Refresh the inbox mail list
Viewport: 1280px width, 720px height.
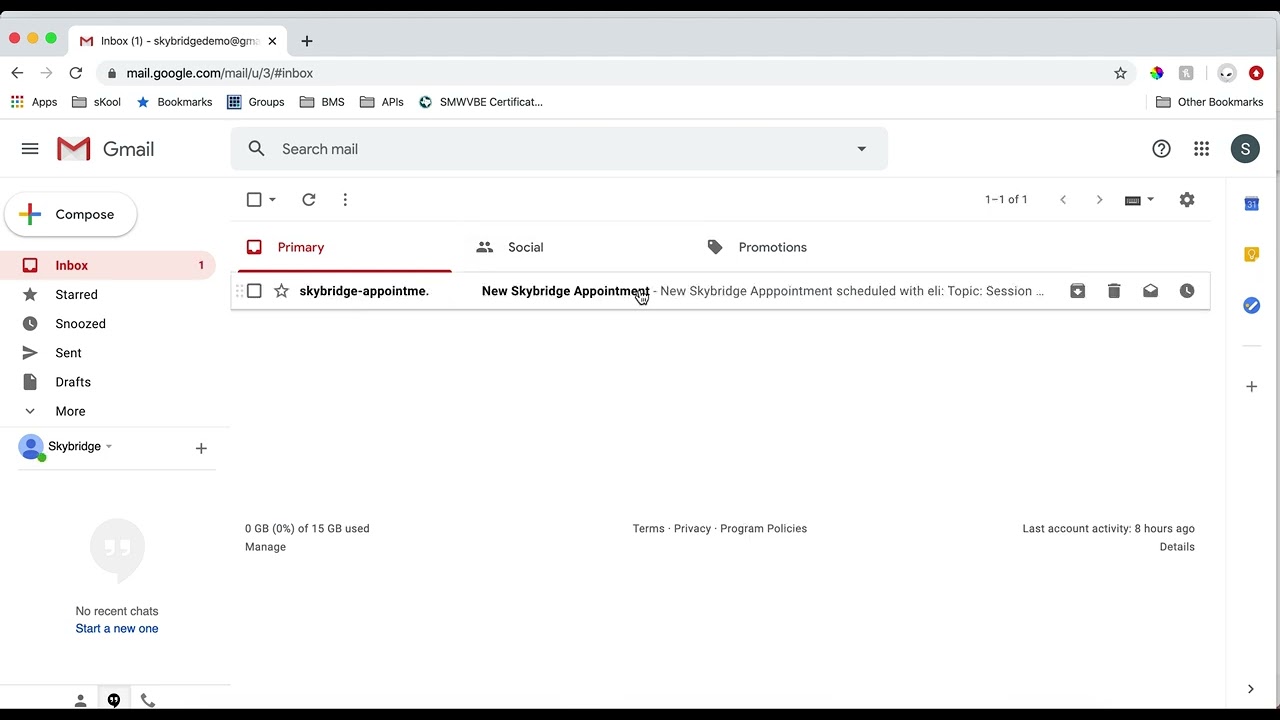coord(309,200)
